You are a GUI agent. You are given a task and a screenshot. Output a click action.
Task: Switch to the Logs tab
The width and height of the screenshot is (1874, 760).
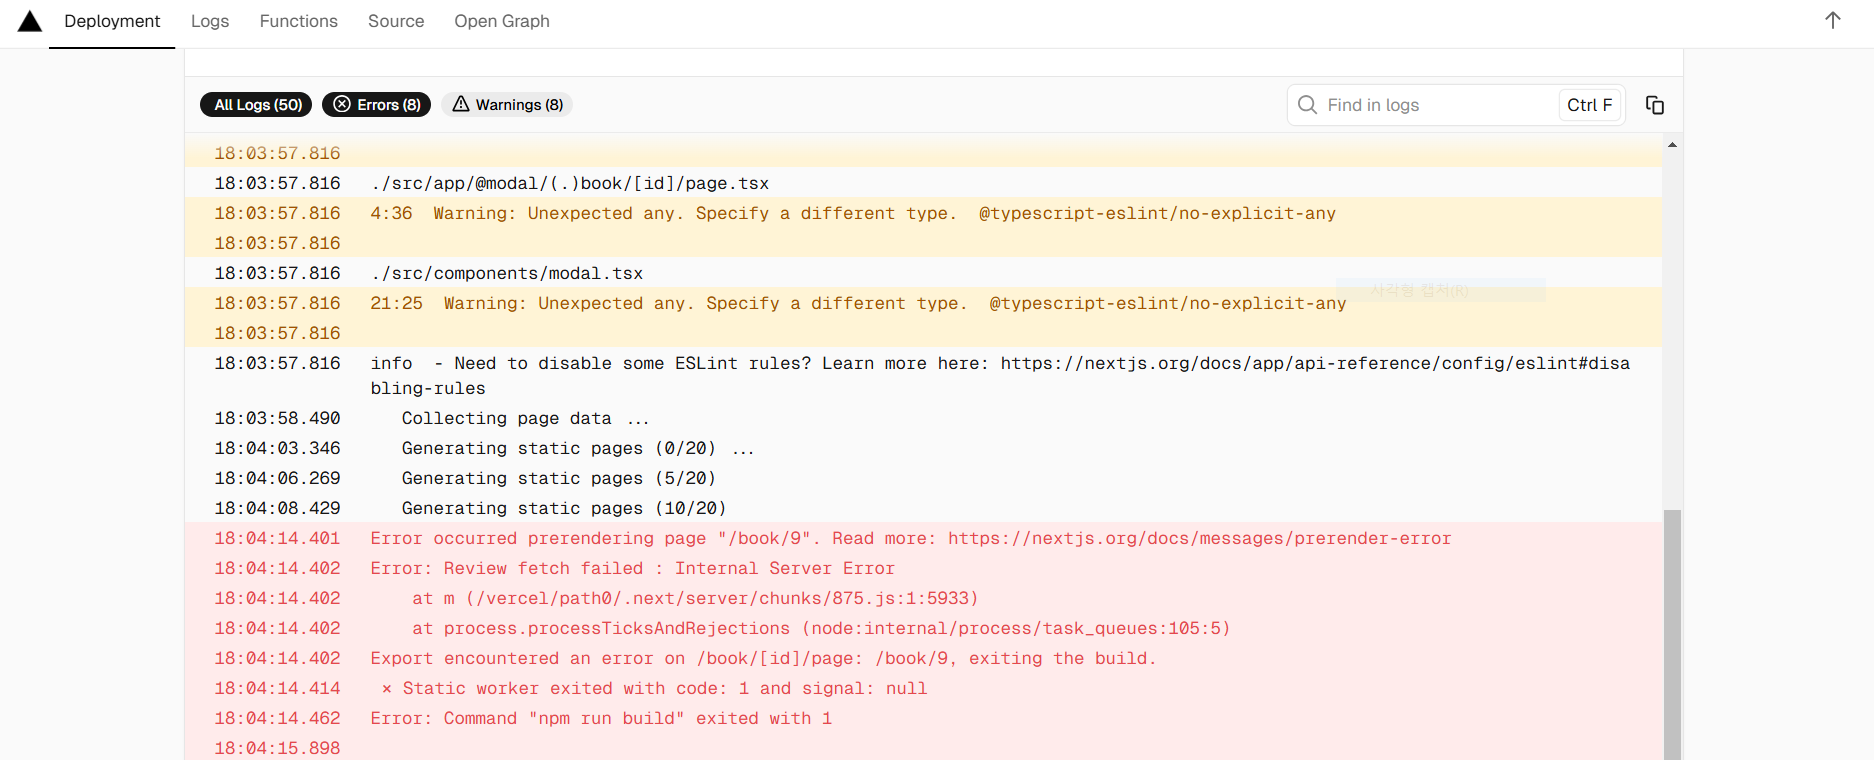(210, 21)
